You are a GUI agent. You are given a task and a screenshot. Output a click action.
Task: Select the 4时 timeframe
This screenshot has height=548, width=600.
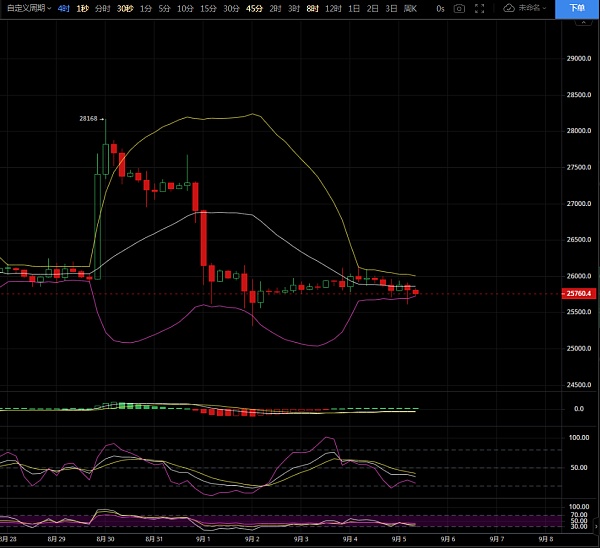[64, 8]
